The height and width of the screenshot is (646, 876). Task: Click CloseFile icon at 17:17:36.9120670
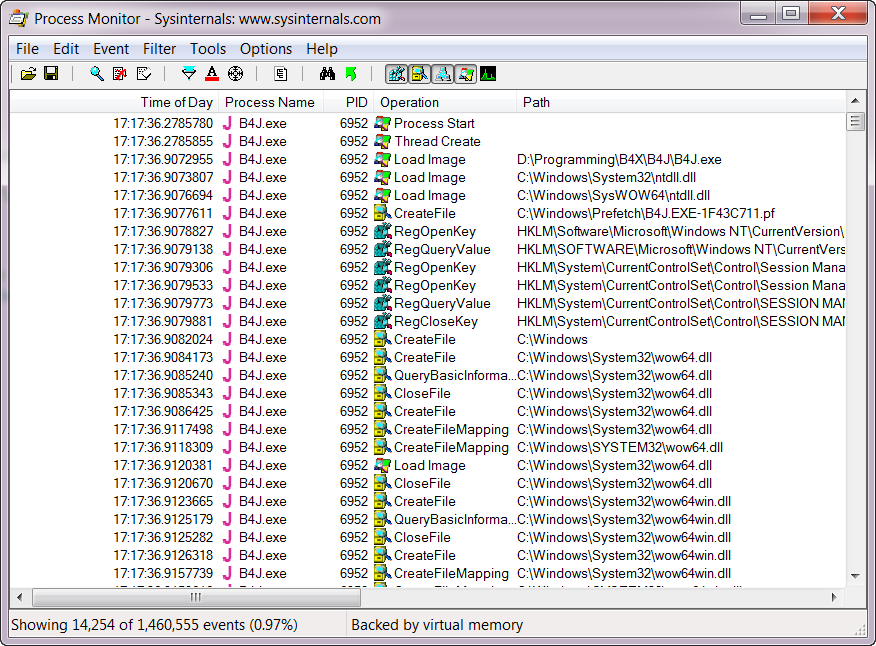(383, 483)
